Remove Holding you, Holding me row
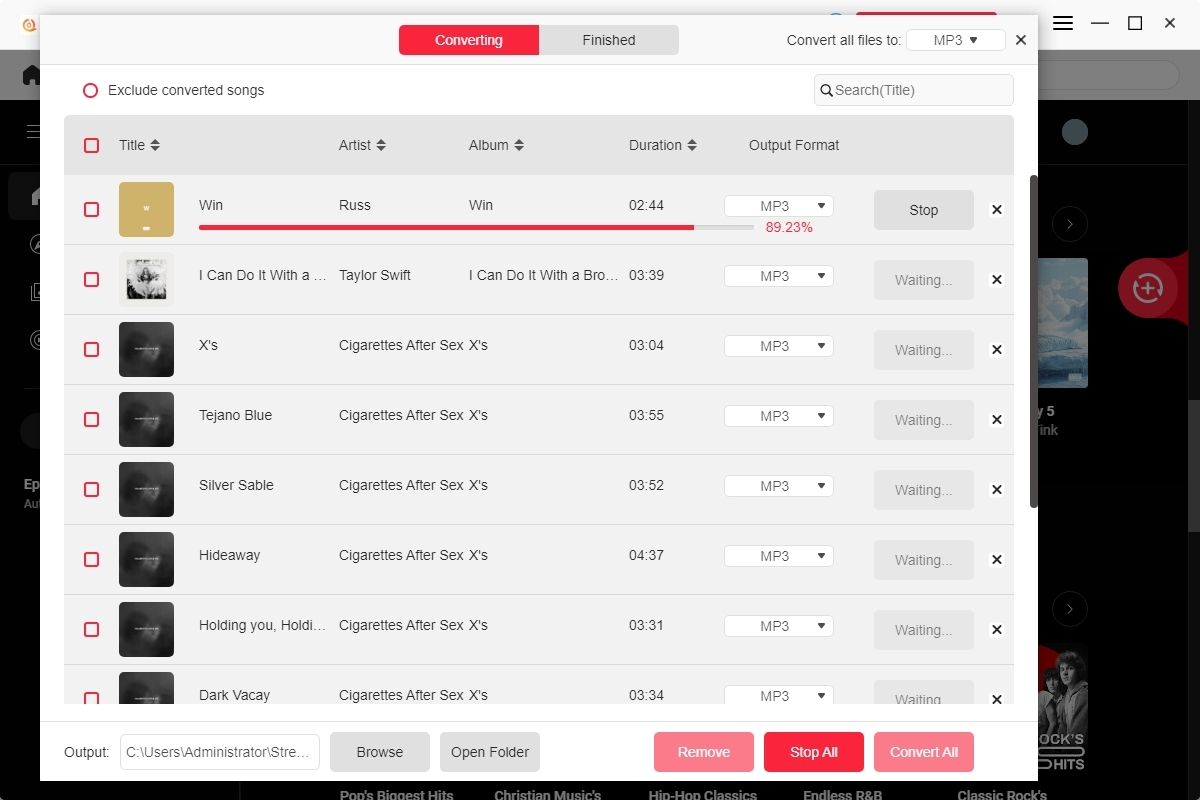Viewport: 1200px width, 800px height. click(996, 630)
